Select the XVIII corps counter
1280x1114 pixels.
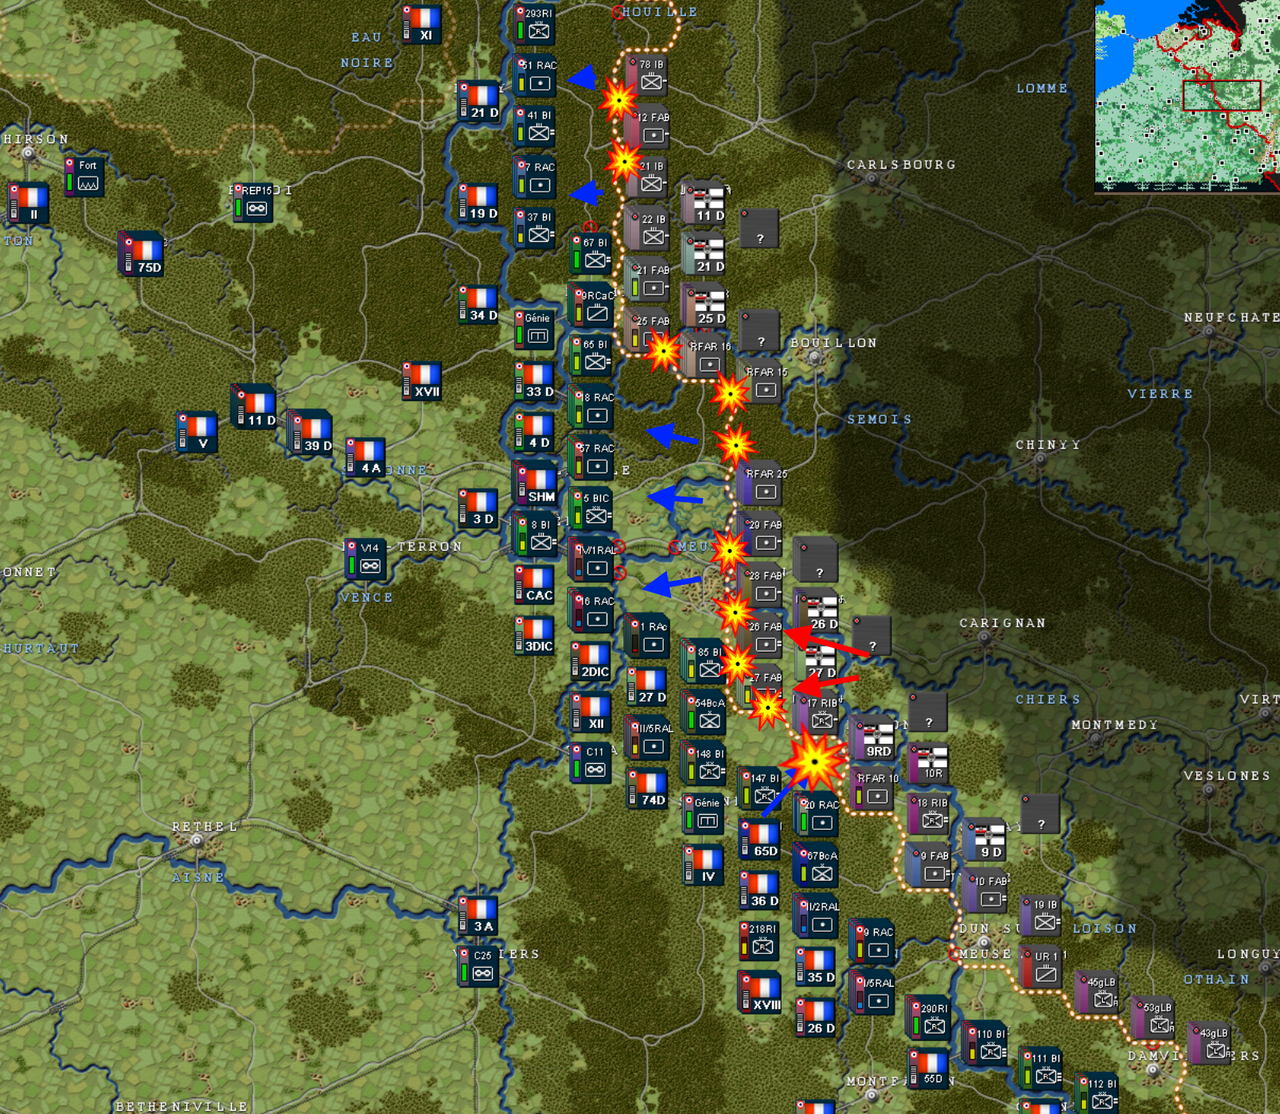(761, 993)
